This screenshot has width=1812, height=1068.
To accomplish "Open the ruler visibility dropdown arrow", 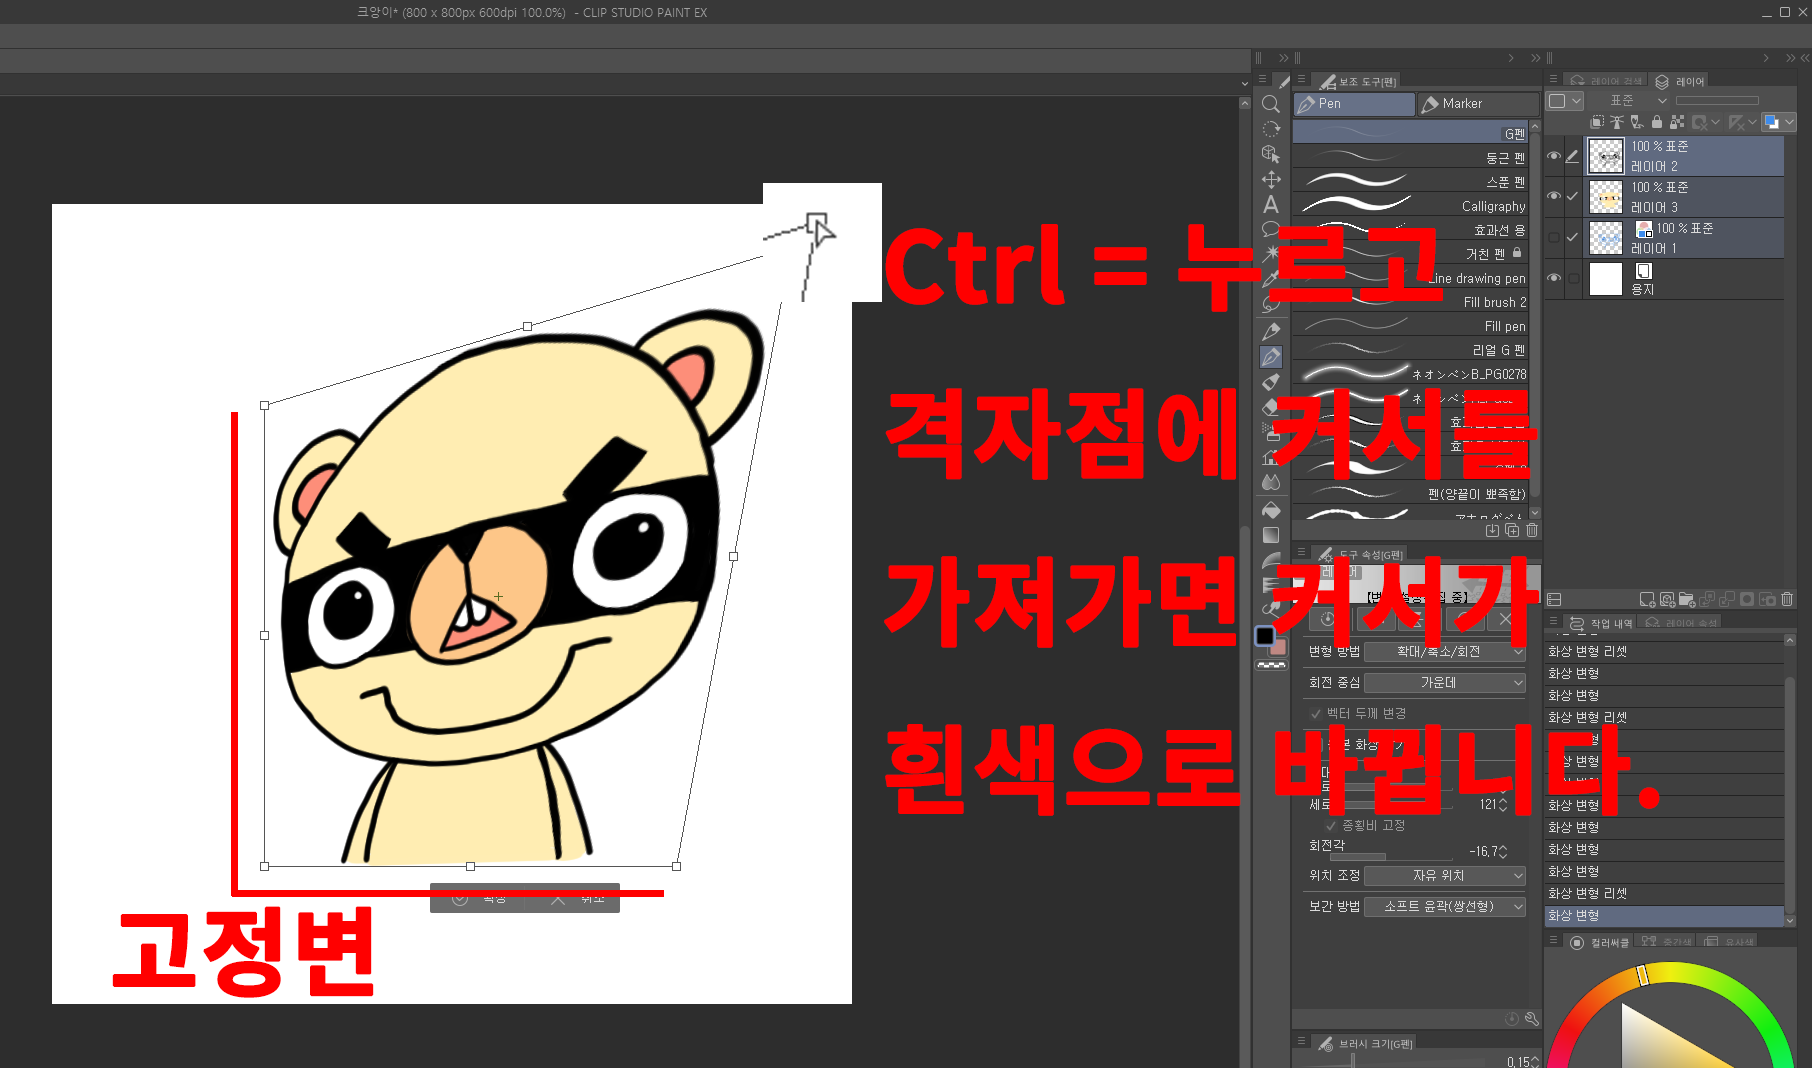I will 1752,122.
